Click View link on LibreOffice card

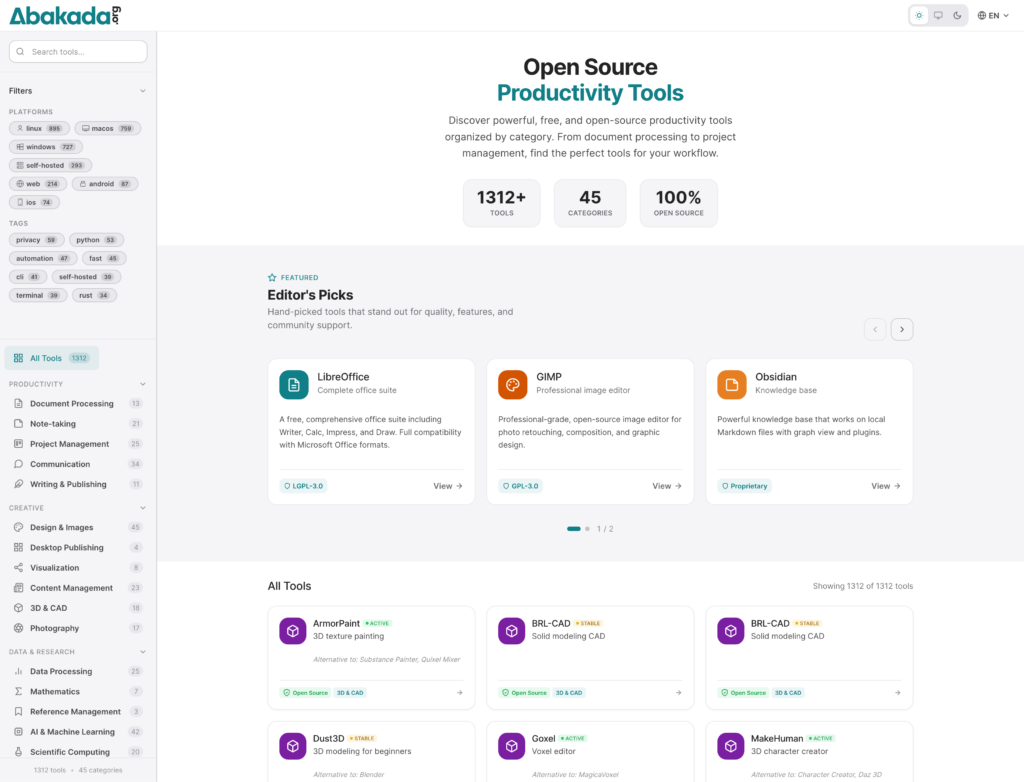[448, 486]
